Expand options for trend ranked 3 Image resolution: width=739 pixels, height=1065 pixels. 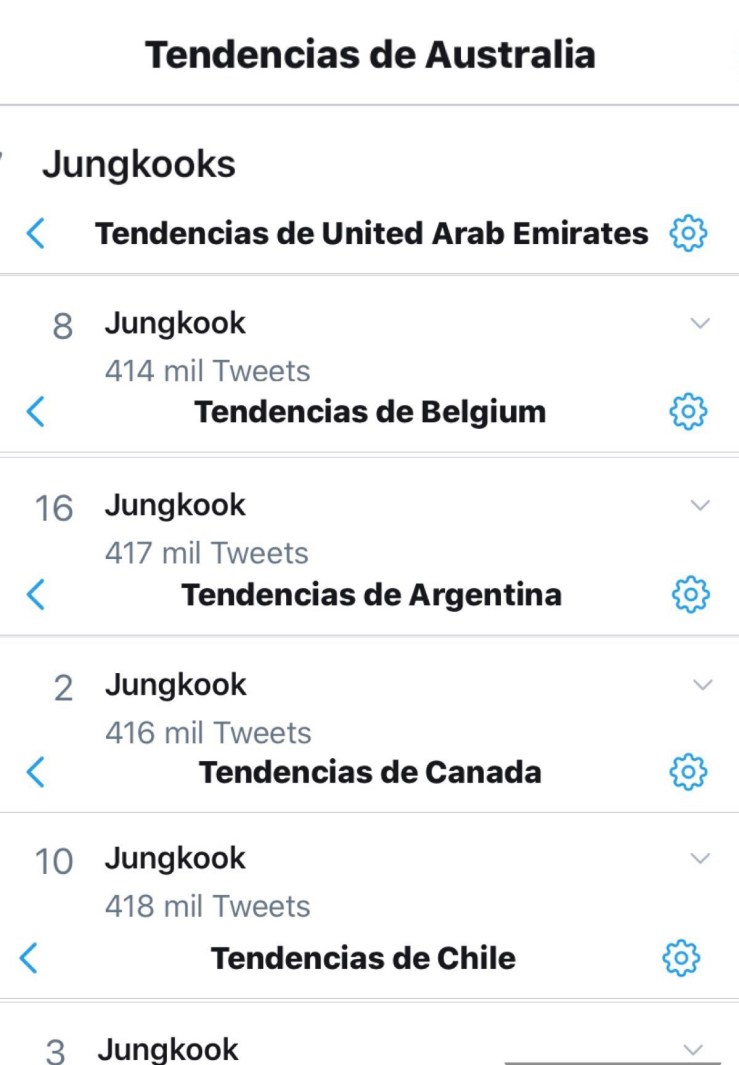pos(693,1049)
